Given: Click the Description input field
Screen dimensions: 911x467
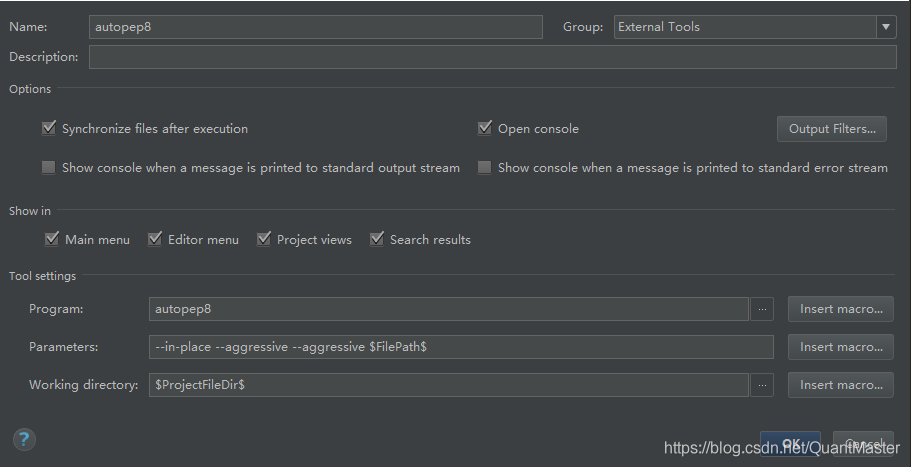Looking at the screenshot, I should tap(492, 57).
